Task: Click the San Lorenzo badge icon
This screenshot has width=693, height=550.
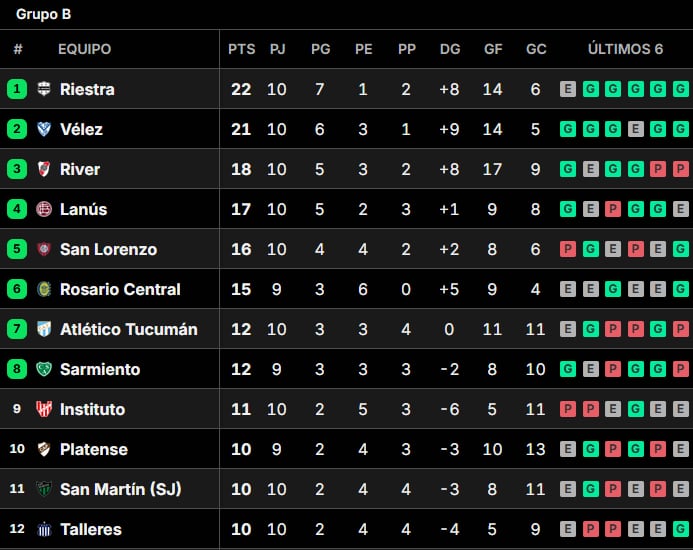Action: 44,249
